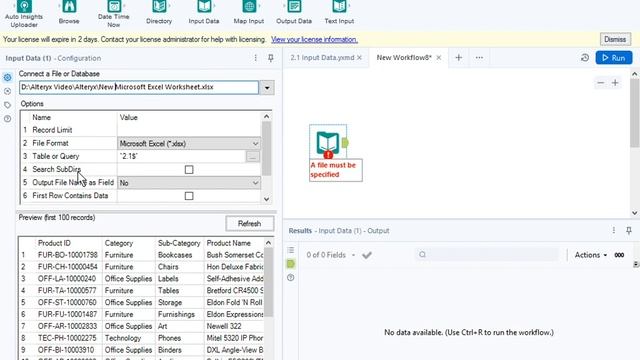Open the file path dropdown arrow

[267, 88]
